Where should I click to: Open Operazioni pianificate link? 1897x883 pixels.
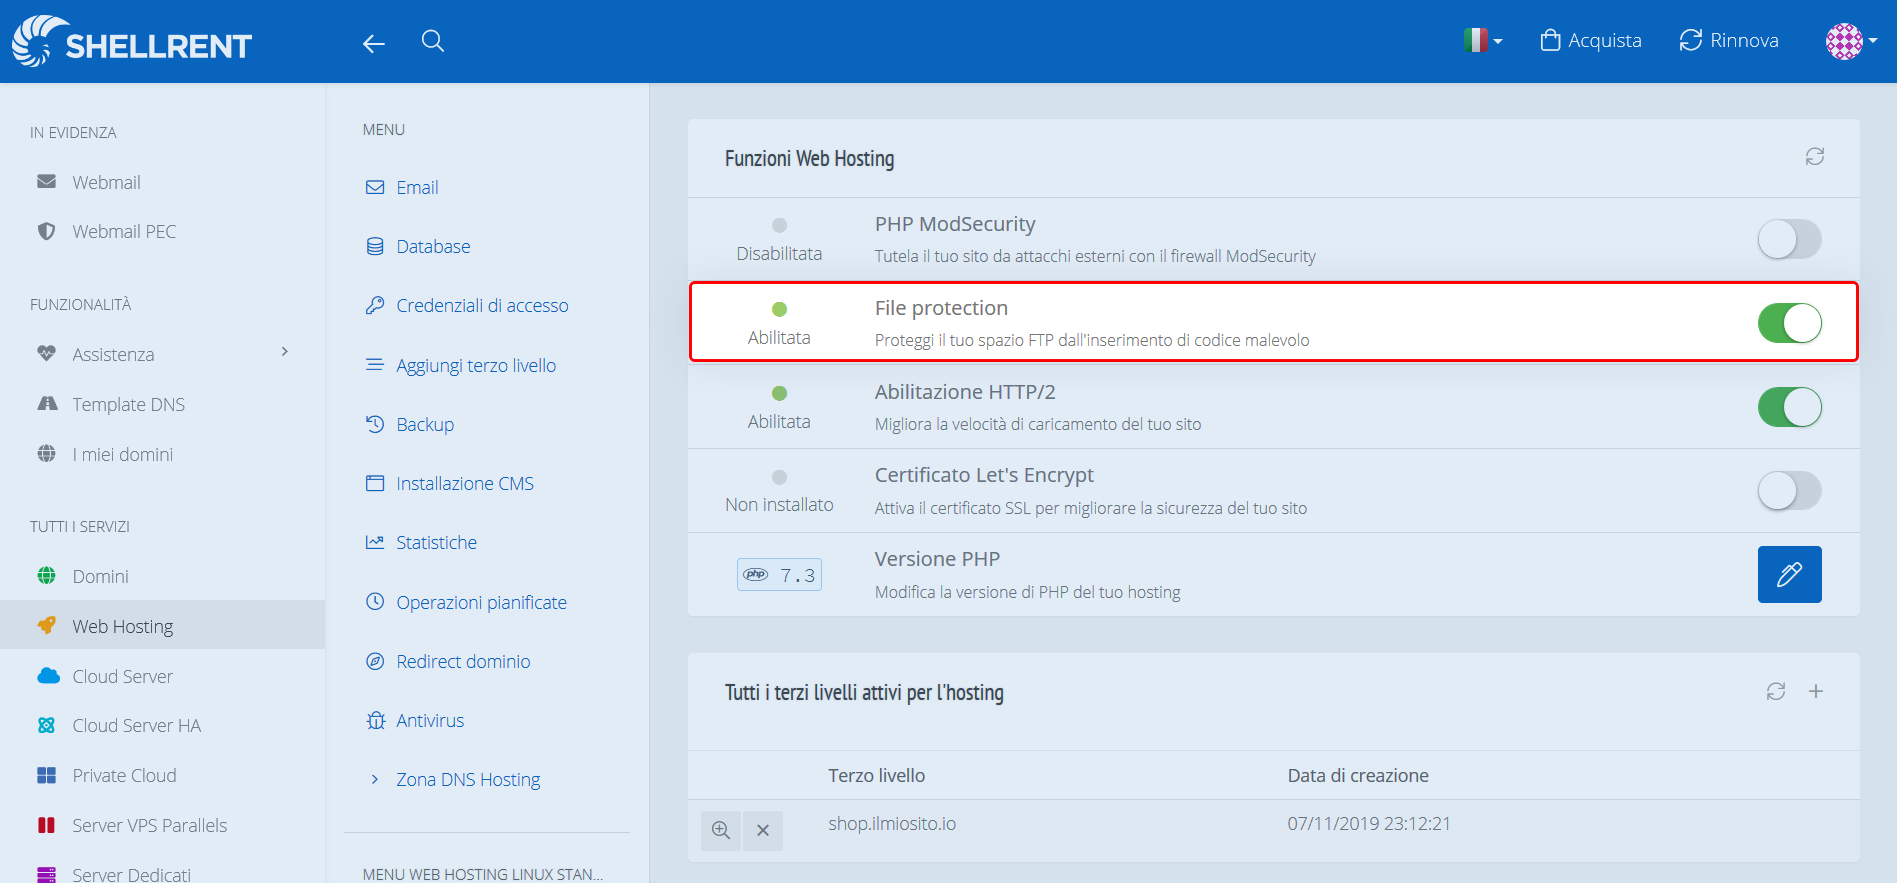coord(481,602)
